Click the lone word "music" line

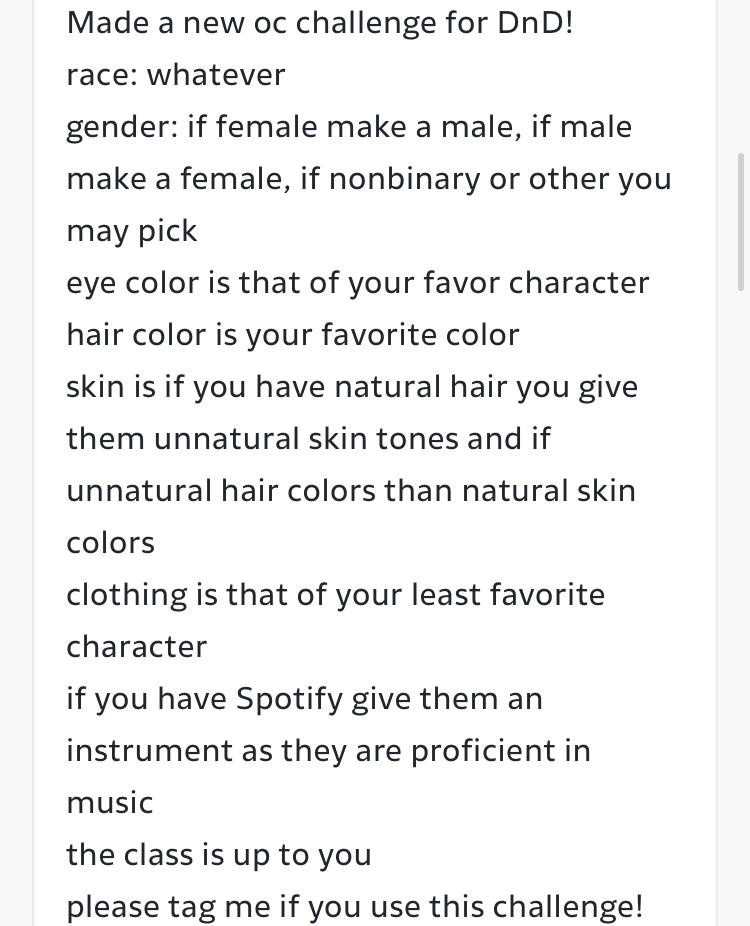(110, 803)
